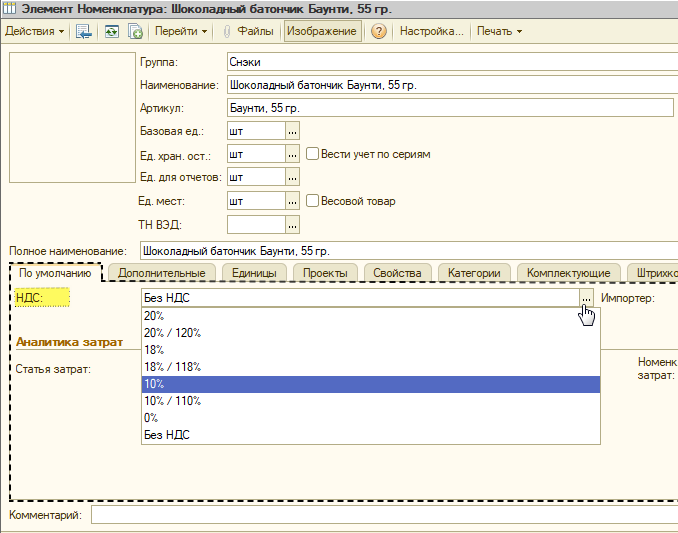Toggle the Изображение button
This screenshot has height=533, width=678.
point(322,31)
